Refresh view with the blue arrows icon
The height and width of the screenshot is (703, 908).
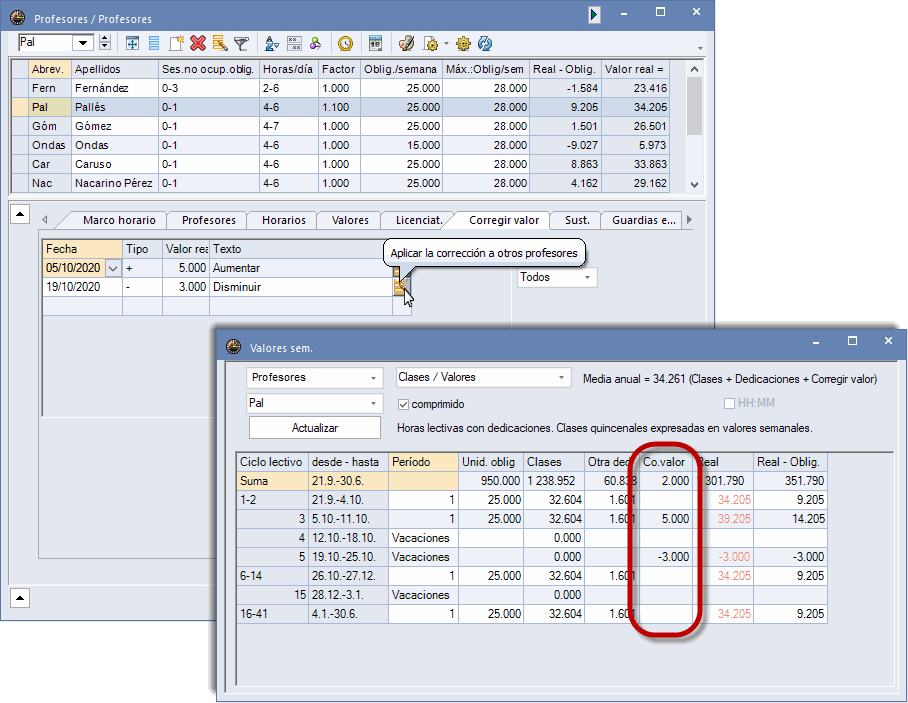(x=485, y=43)
